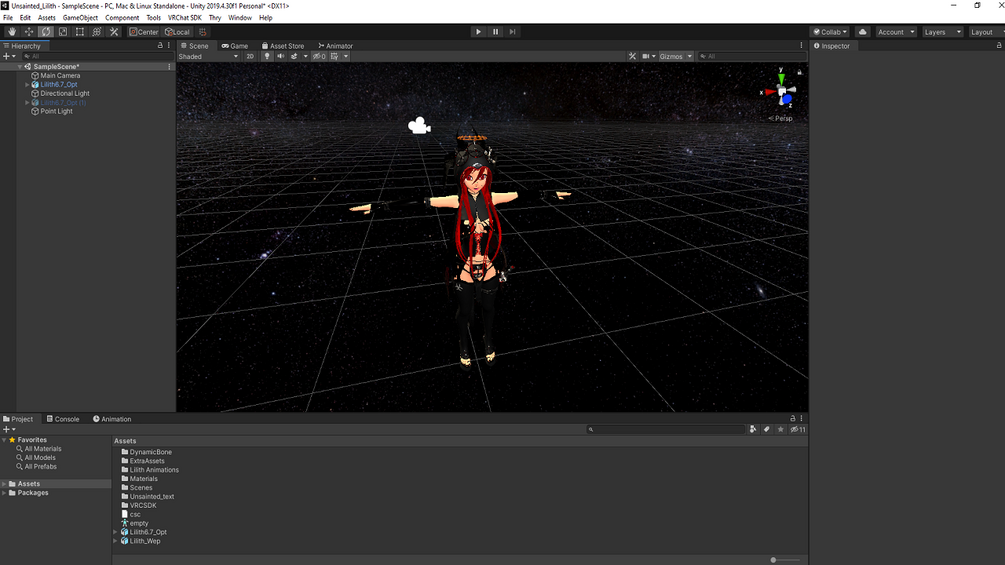Pause the editor playback

pyautogui.click(x=495, y=31)
